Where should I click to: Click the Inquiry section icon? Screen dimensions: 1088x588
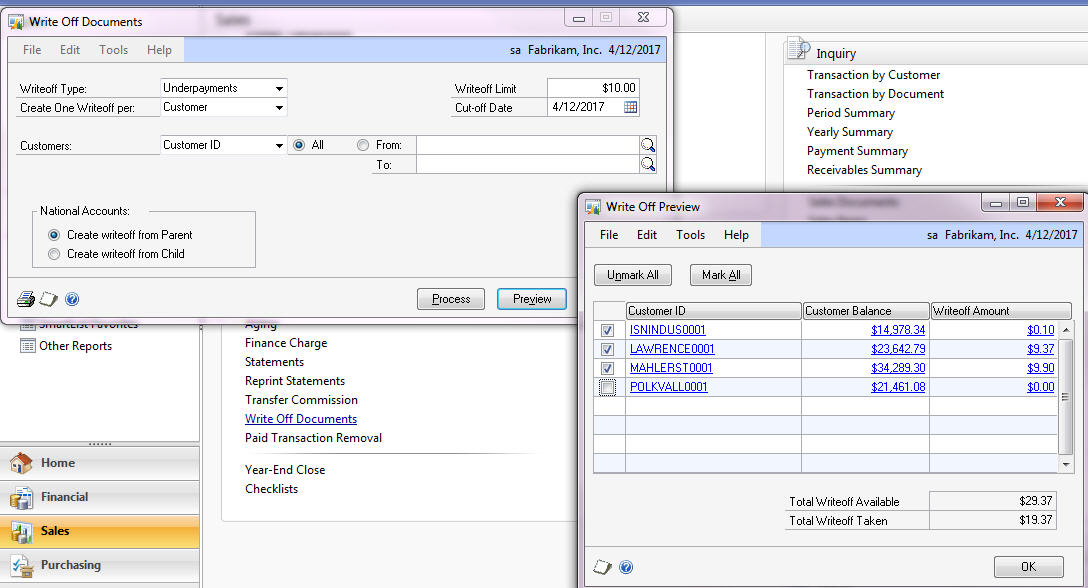pyautogui.click(x=798, y=50)
